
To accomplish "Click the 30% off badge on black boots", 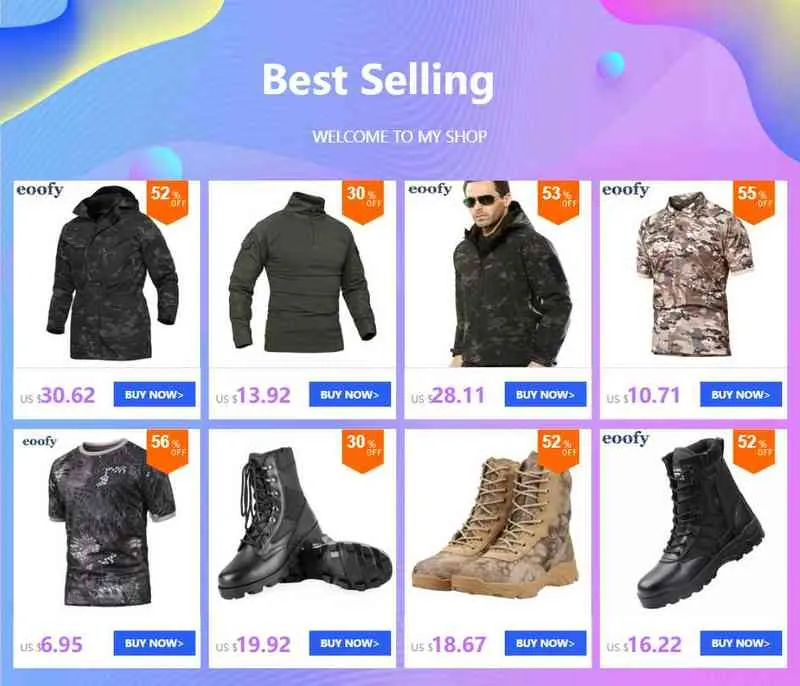I will (363, 450).
